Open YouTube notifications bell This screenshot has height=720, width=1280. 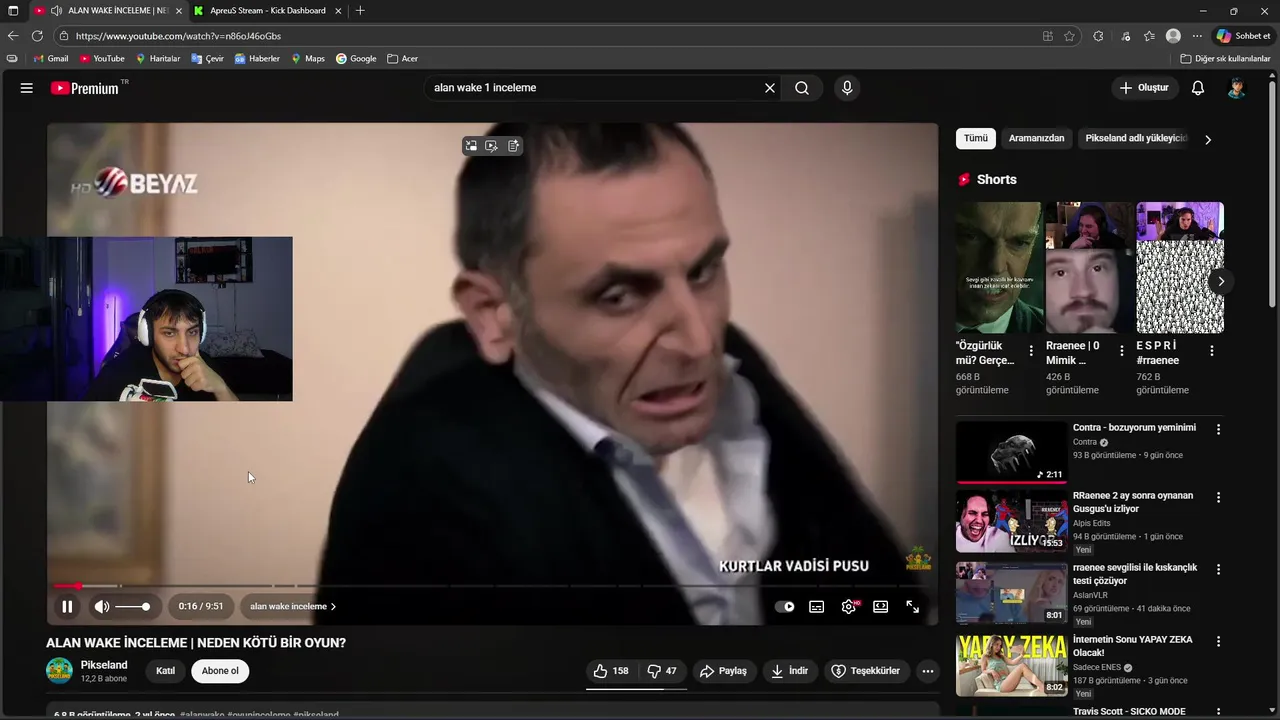point(1198,88)
